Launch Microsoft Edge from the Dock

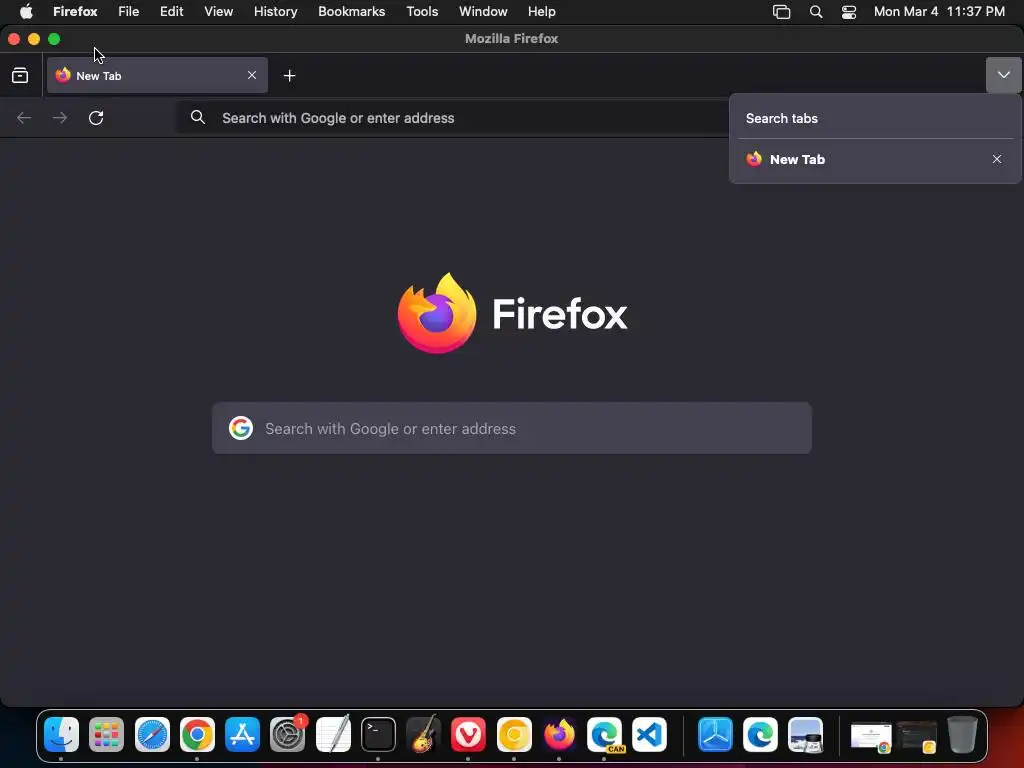[x=760, y=735]
